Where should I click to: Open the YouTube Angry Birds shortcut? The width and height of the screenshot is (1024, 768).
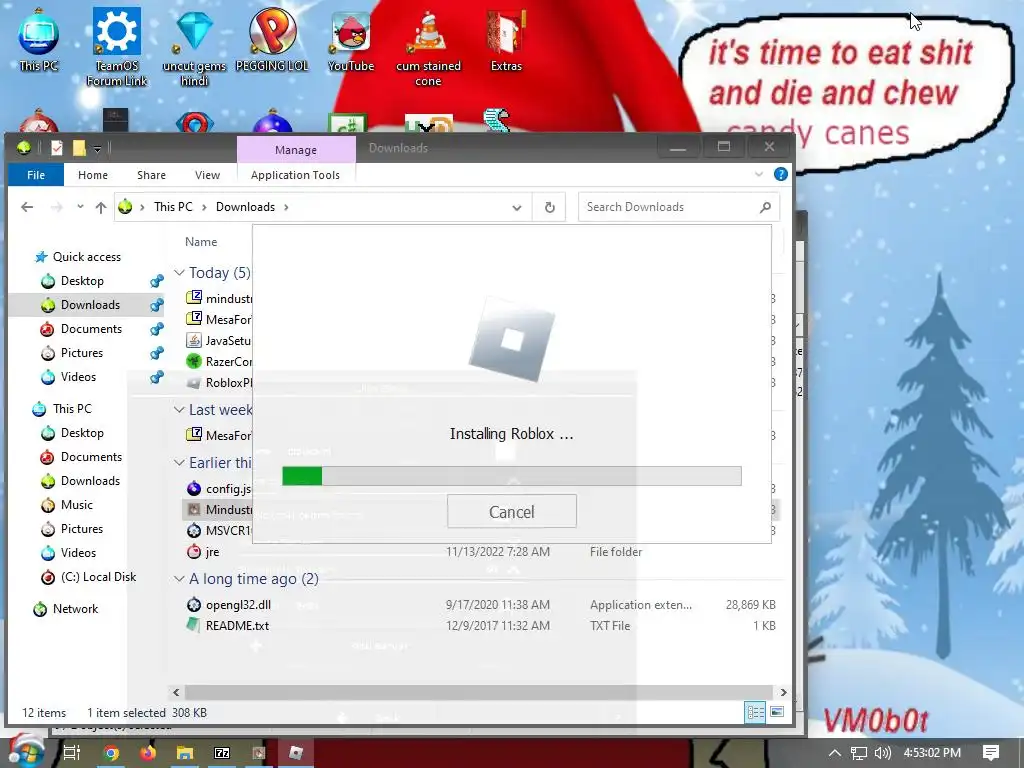click(351, 40)
